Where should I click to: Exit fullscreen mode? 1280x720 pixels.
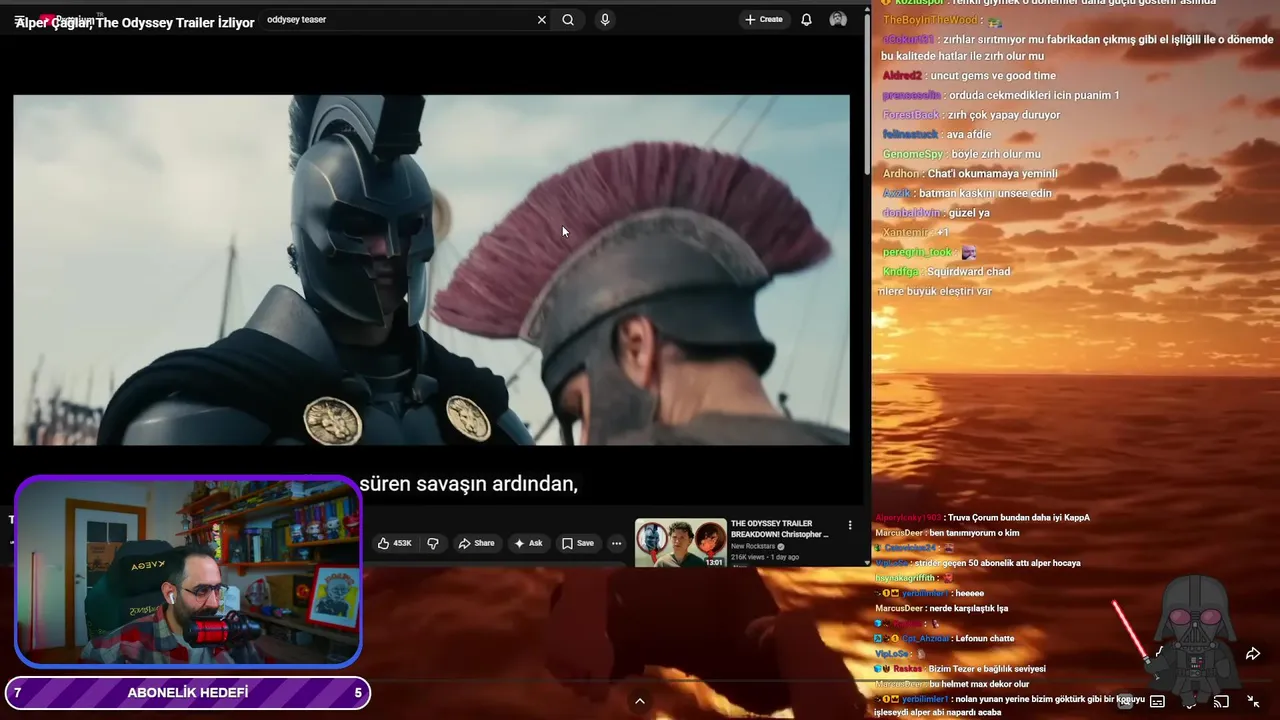tap(1253, 701)
